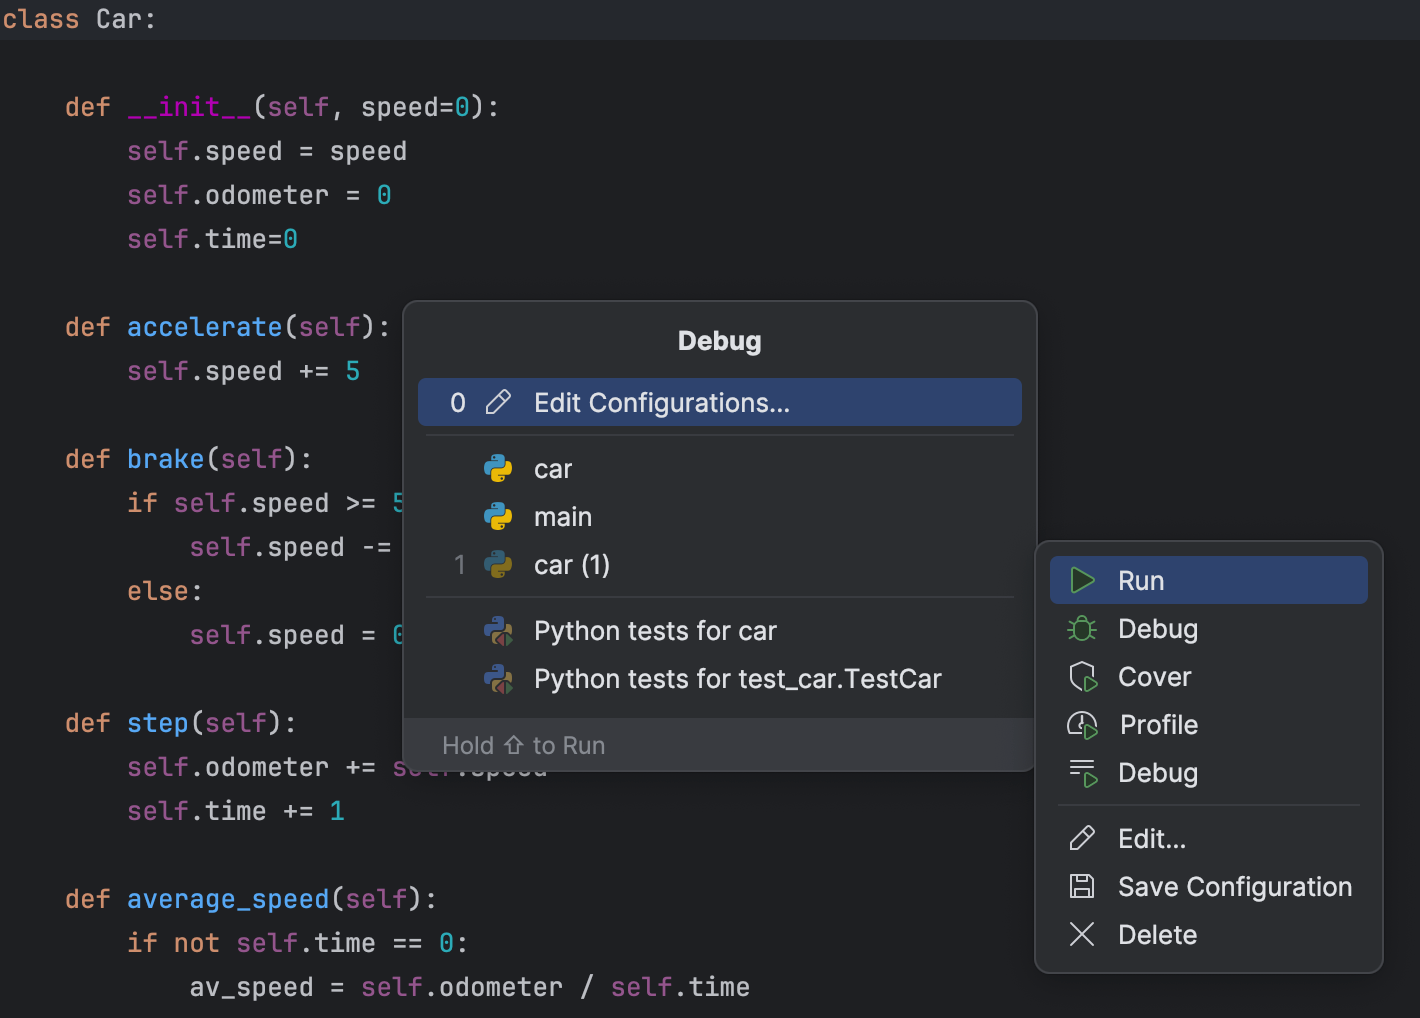Run Python tests for test_car.TestCar
The height and width of the screenshot is (1018, 1420).
pos(737,678)
